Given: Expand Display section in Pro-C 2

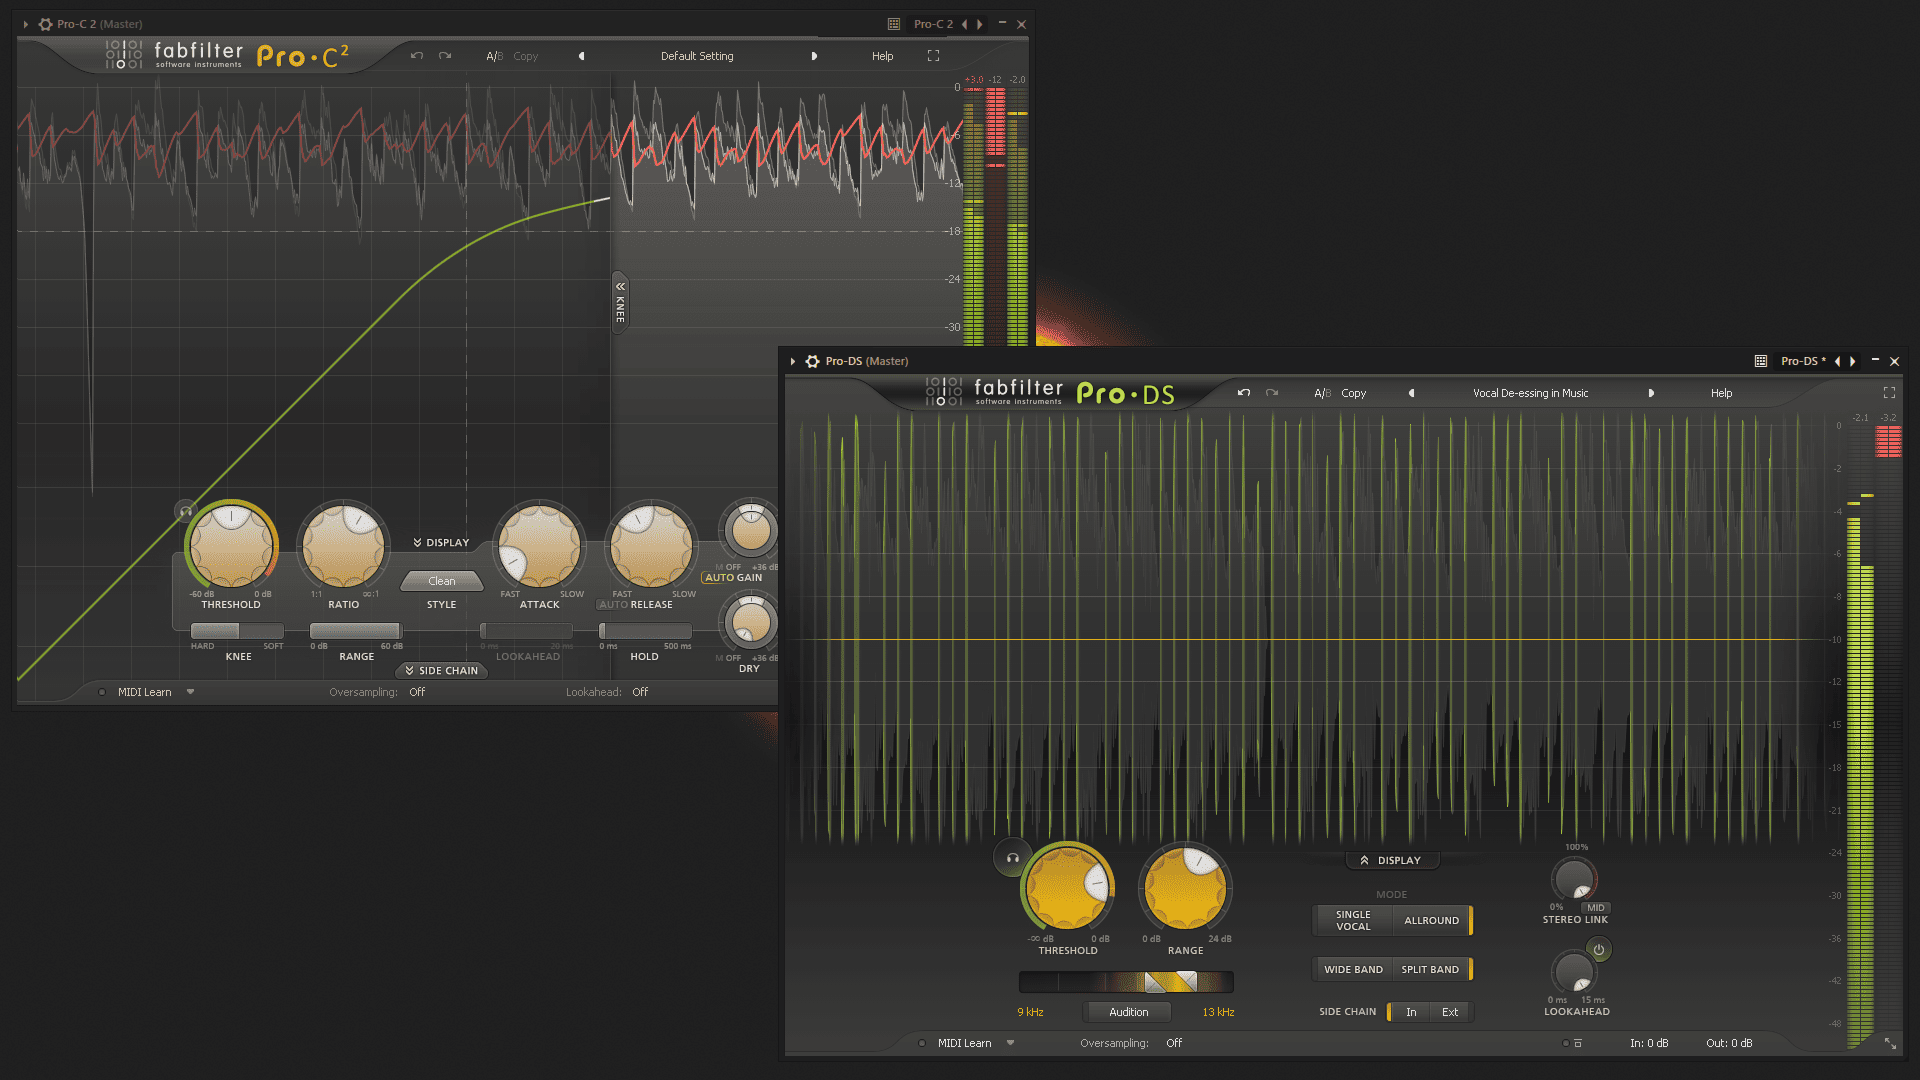Looking at the screenshot, I should coord(441,543).
